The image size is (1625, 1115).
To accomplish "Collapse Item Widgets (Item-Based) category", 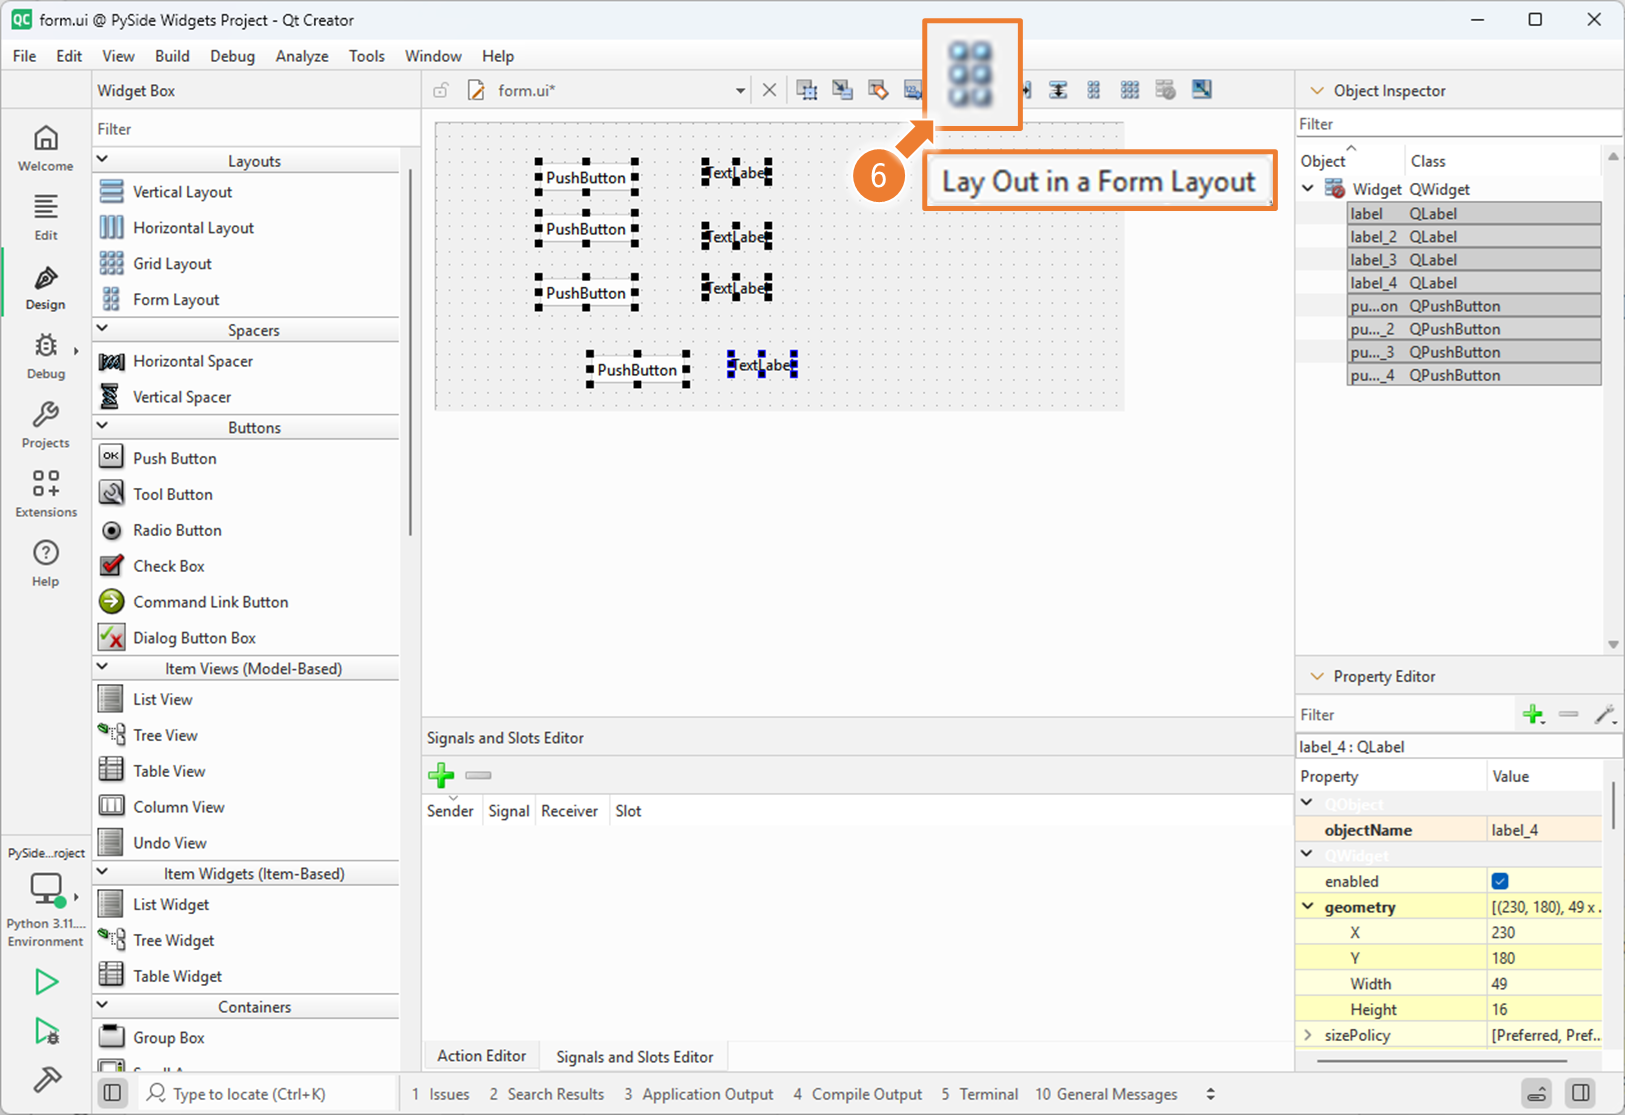I will click(x=102, y=872).
